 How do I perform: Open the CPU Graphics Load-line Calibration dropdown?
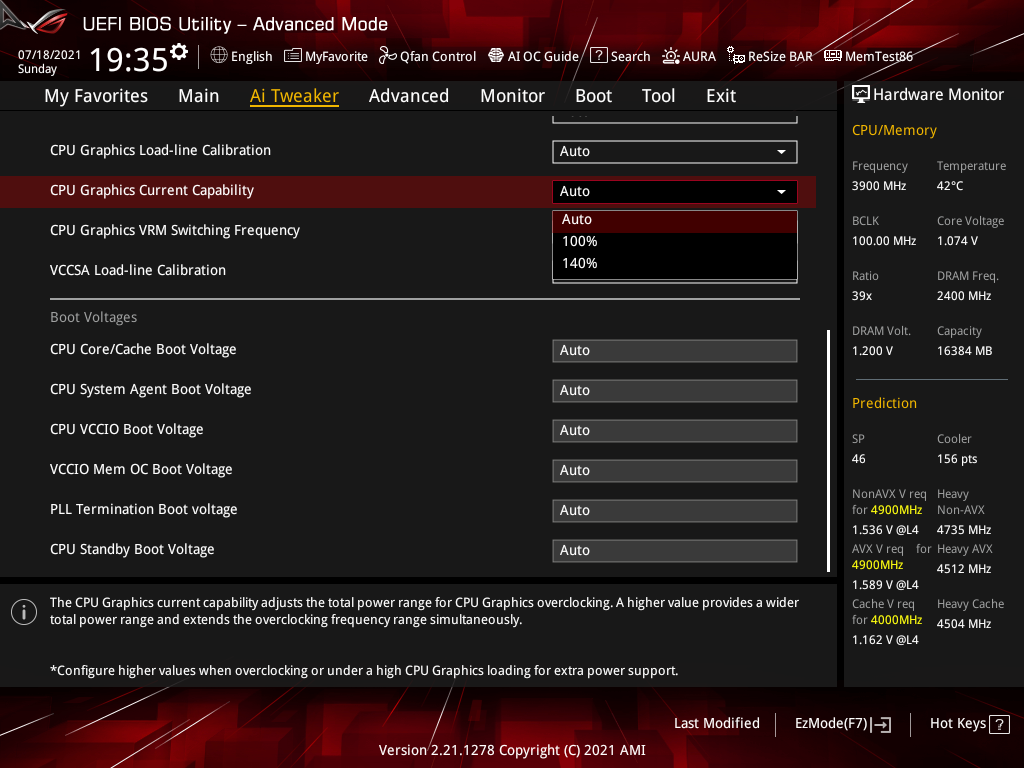click(674, 151)
